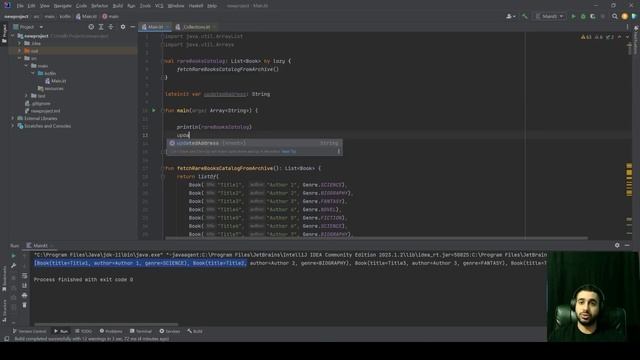Clear console output with trash icon
The width and height of the screenshot is (640, 360).
click(24, 305)
